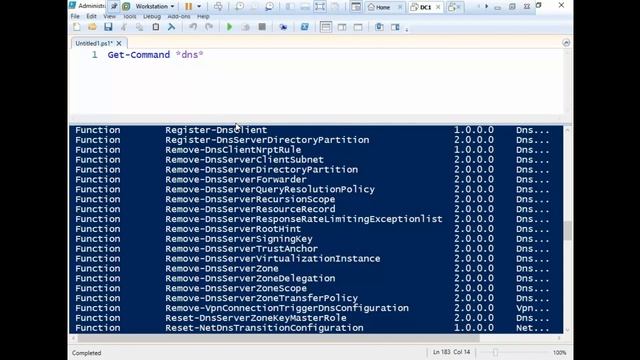Viewport: 640px width, 360px height.
Task: Enter VMware full screen mode
Action: (320, 6)
